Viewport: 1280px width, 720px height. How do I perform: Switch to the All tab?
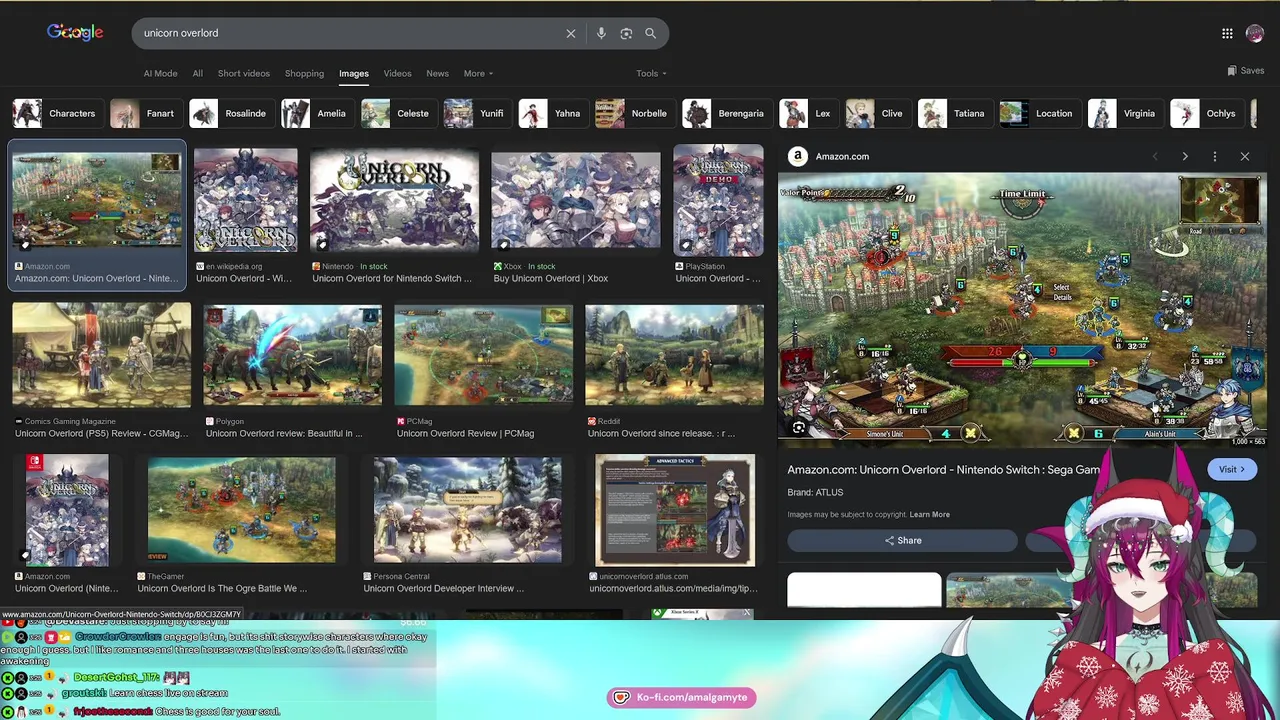(197, 73)
